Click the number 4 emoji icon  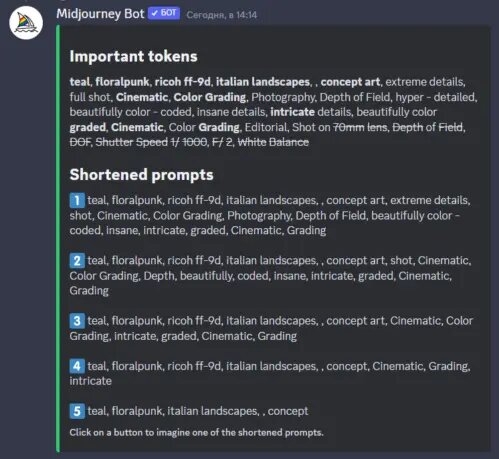[77, 366]
